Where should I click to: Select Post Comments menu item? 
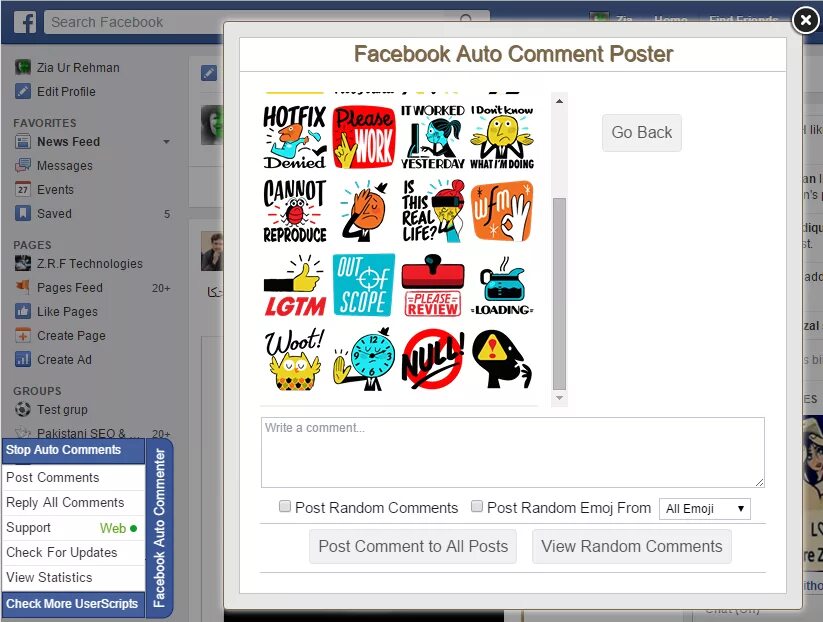coord(73,477)
